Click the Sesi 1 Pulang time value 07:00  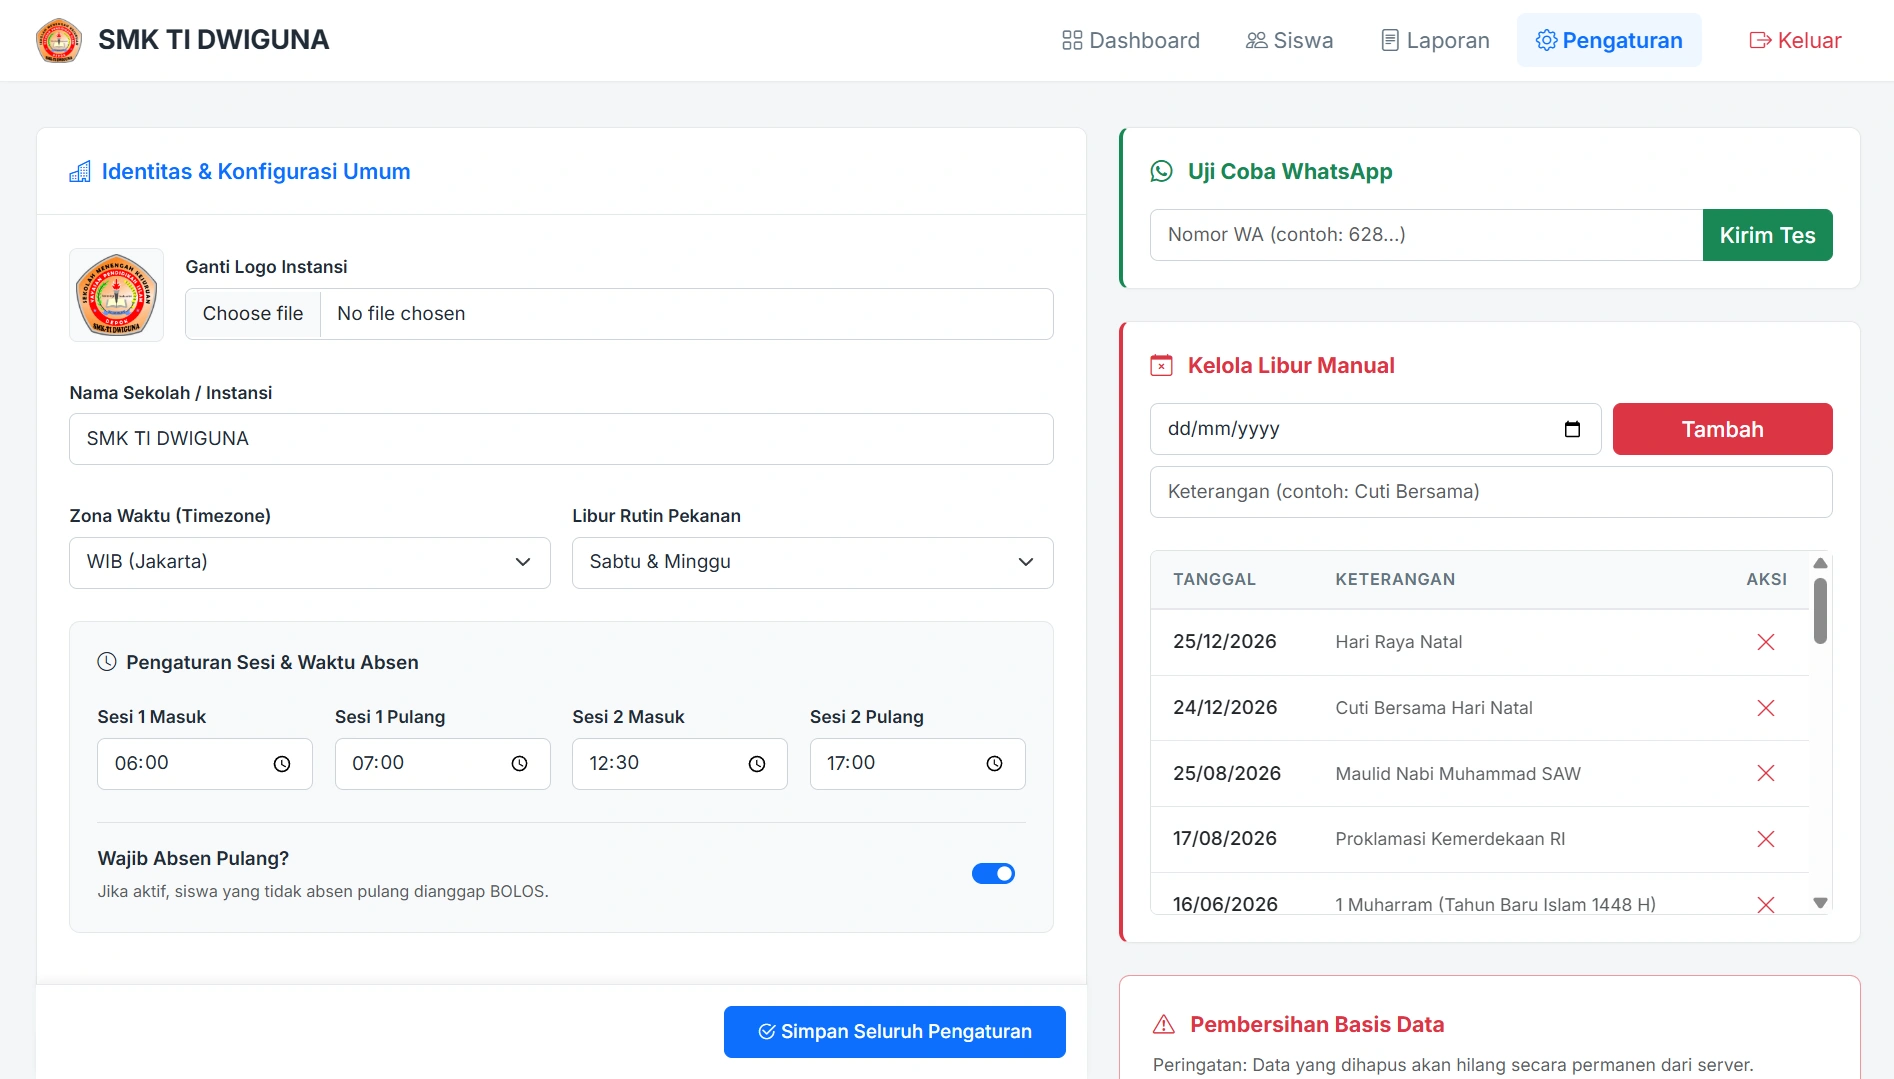[x=378, y=763]
